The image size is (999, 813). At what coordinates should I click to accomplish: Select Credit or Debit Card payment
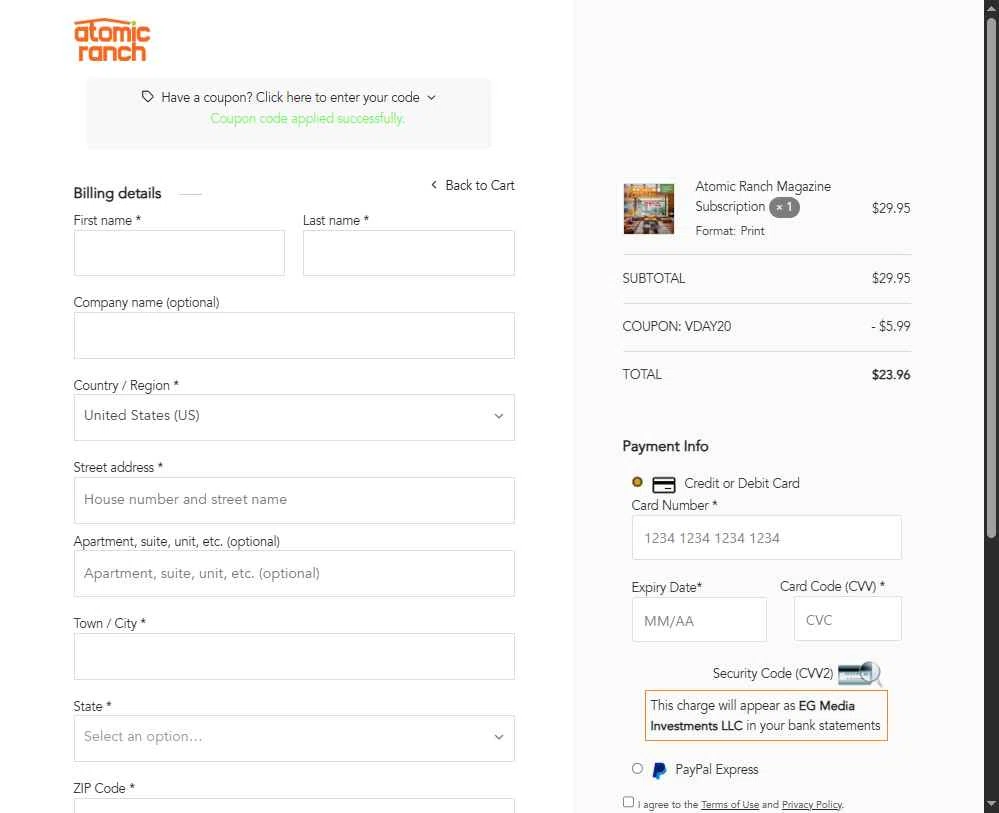[637, 482]
